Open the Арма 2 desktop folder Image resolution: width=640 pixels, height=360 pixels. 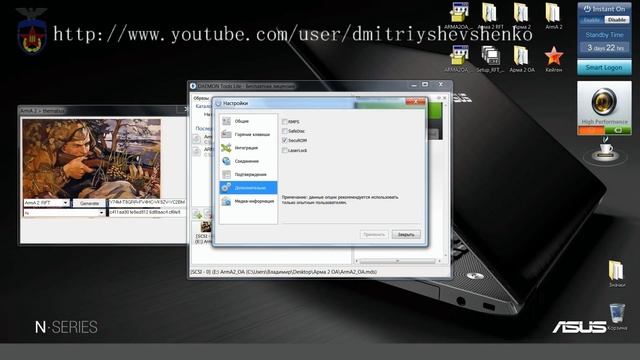[x=521, y=16]
